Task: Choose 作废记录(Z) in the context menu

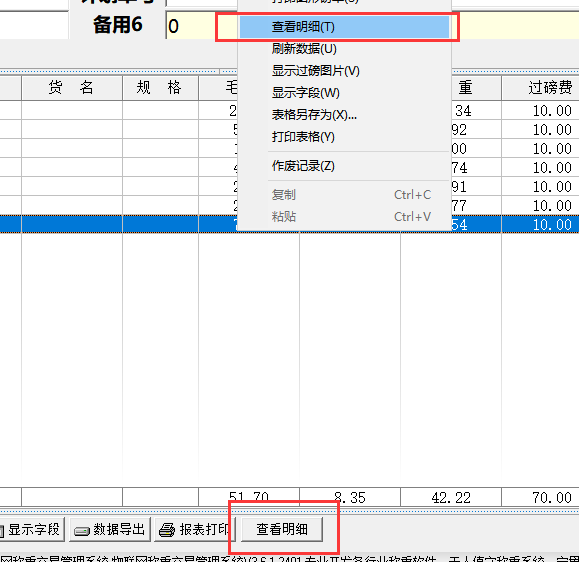Action: [344, 166]
